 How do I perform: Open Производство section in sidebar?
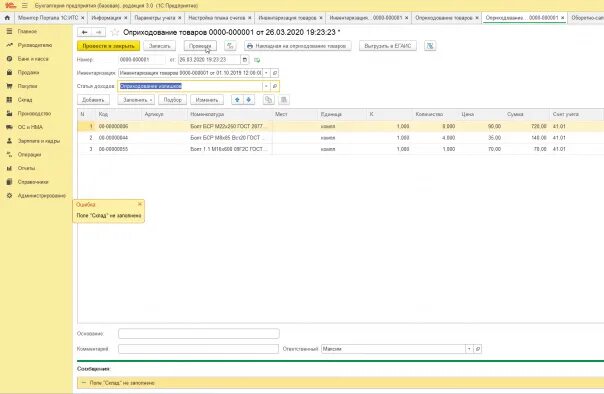click(34, 114)
